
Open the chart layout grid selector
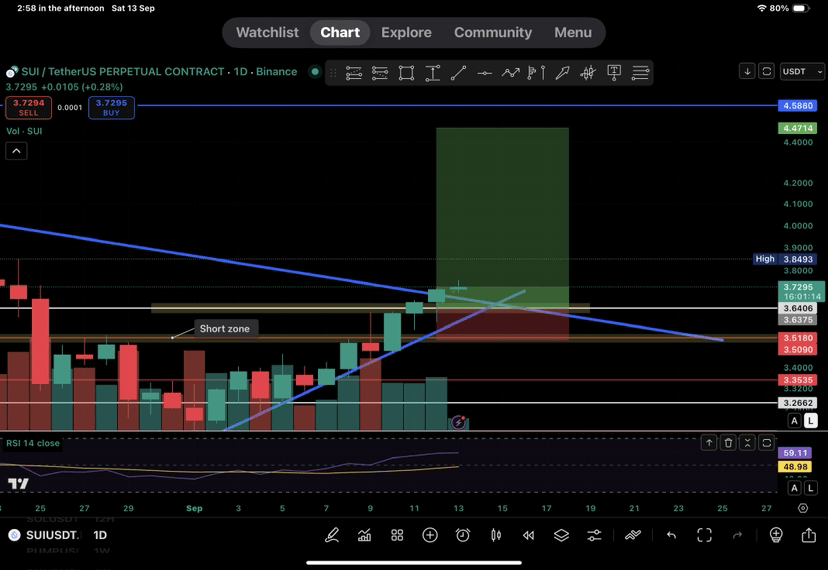click(x=397, y=535)
